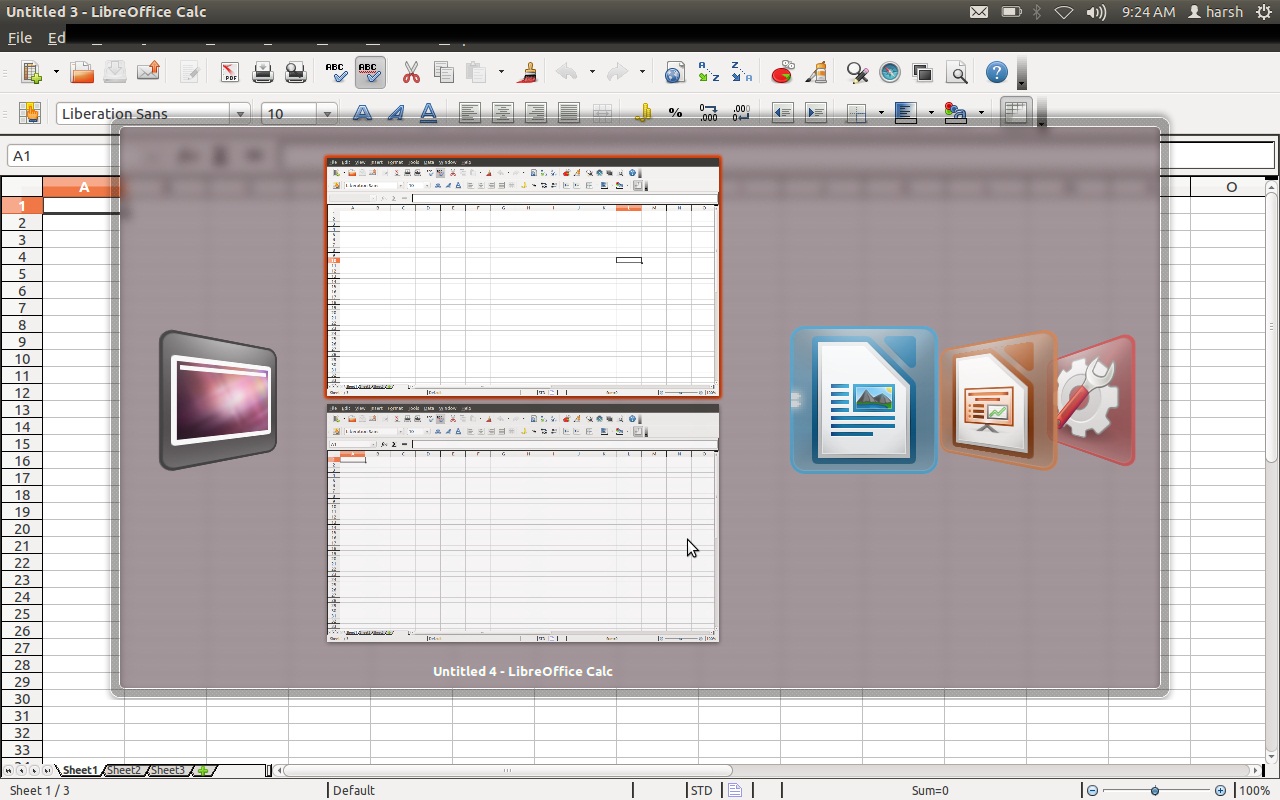Image resolution: width=1280 pixels, height=800 pixels.
Task: Click the Sort Ascending icon
Action: pyautogui.click(x=708, y=72)
